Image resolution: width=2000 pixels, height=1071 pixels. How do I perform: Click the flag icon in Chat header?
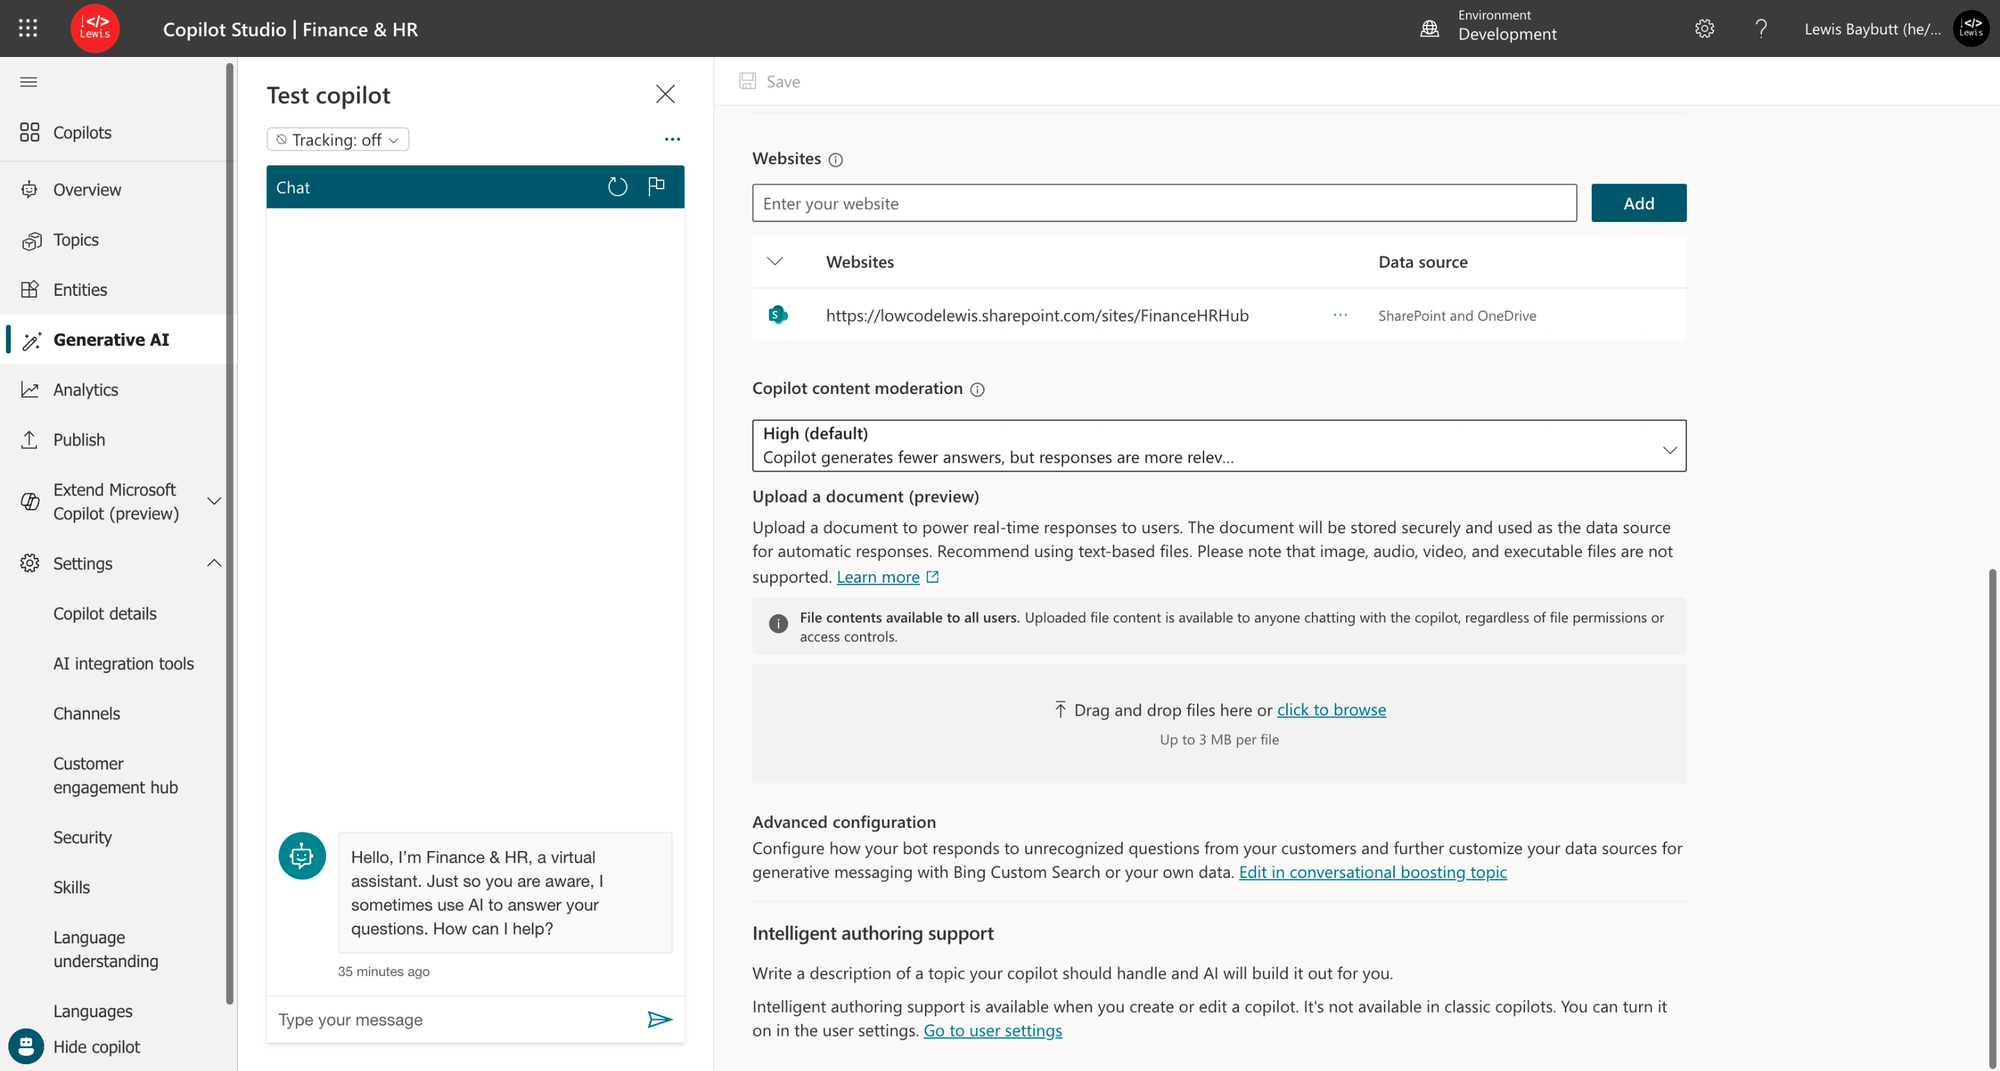657,186
